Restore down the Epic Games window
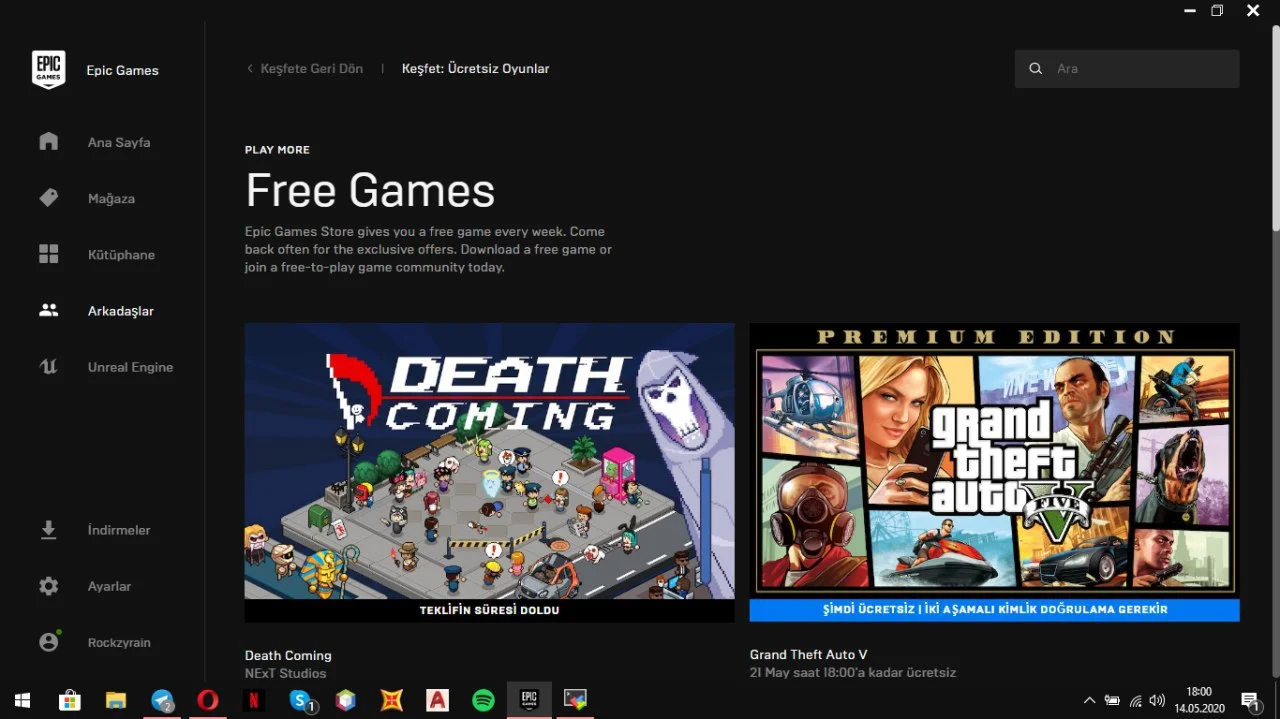 click(x=1217, y=11)
